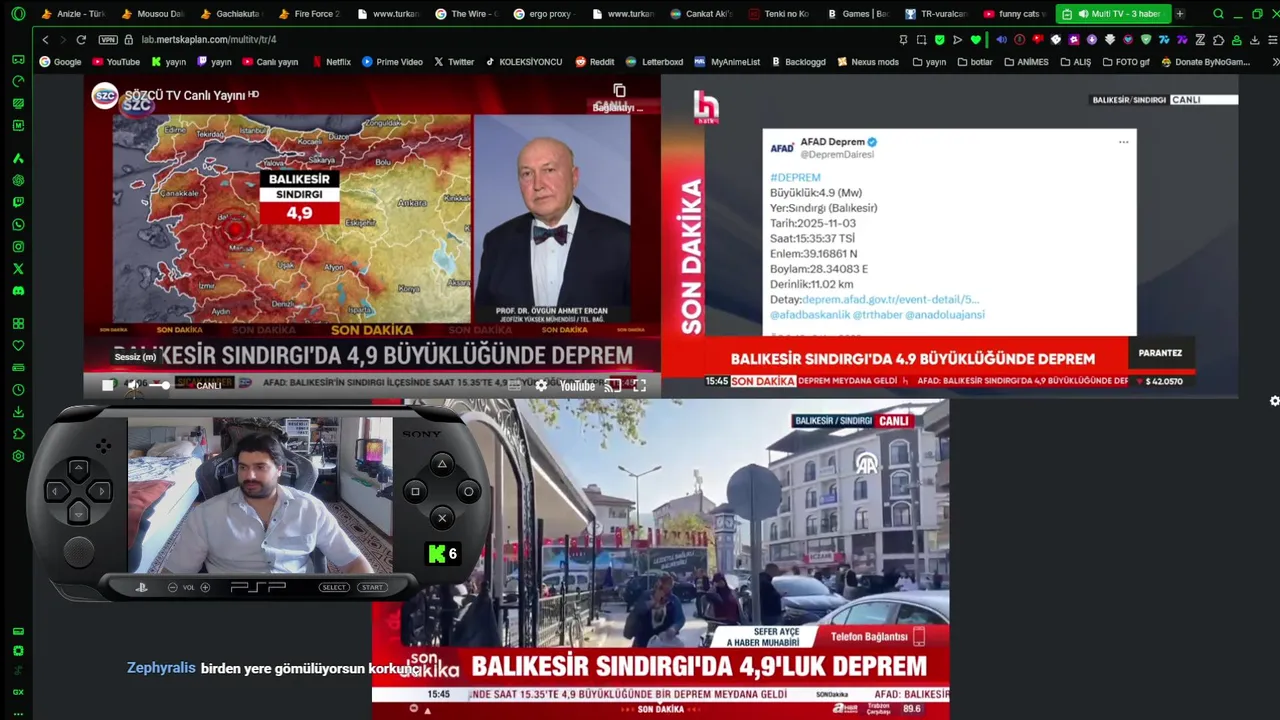This screenshot has height=720, width=1280.
Task: Switch to The Wire tab
Action: point(467,14)
